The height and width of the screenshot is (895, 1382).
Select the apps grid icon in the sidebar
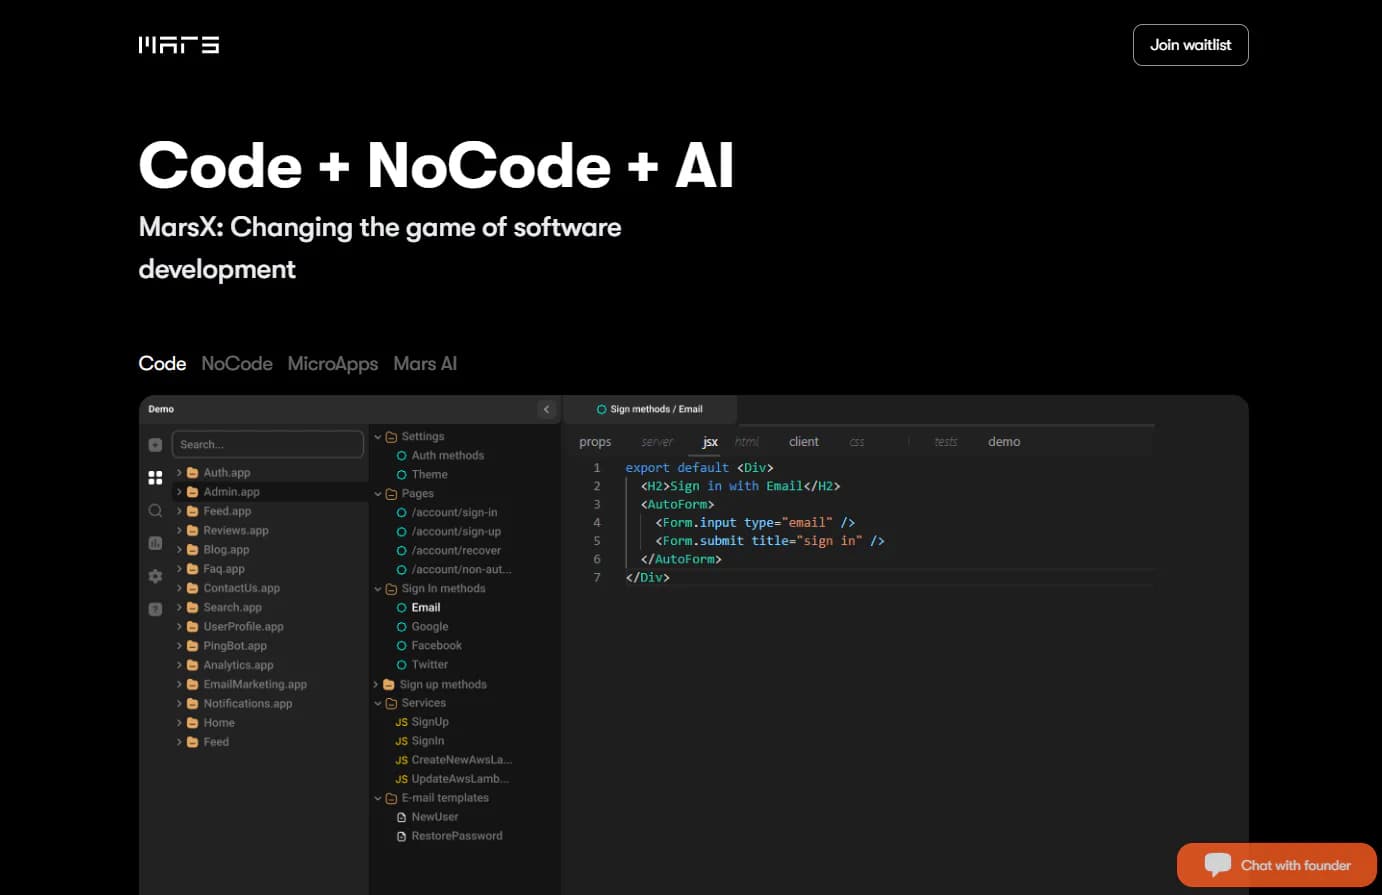point(155,478)
